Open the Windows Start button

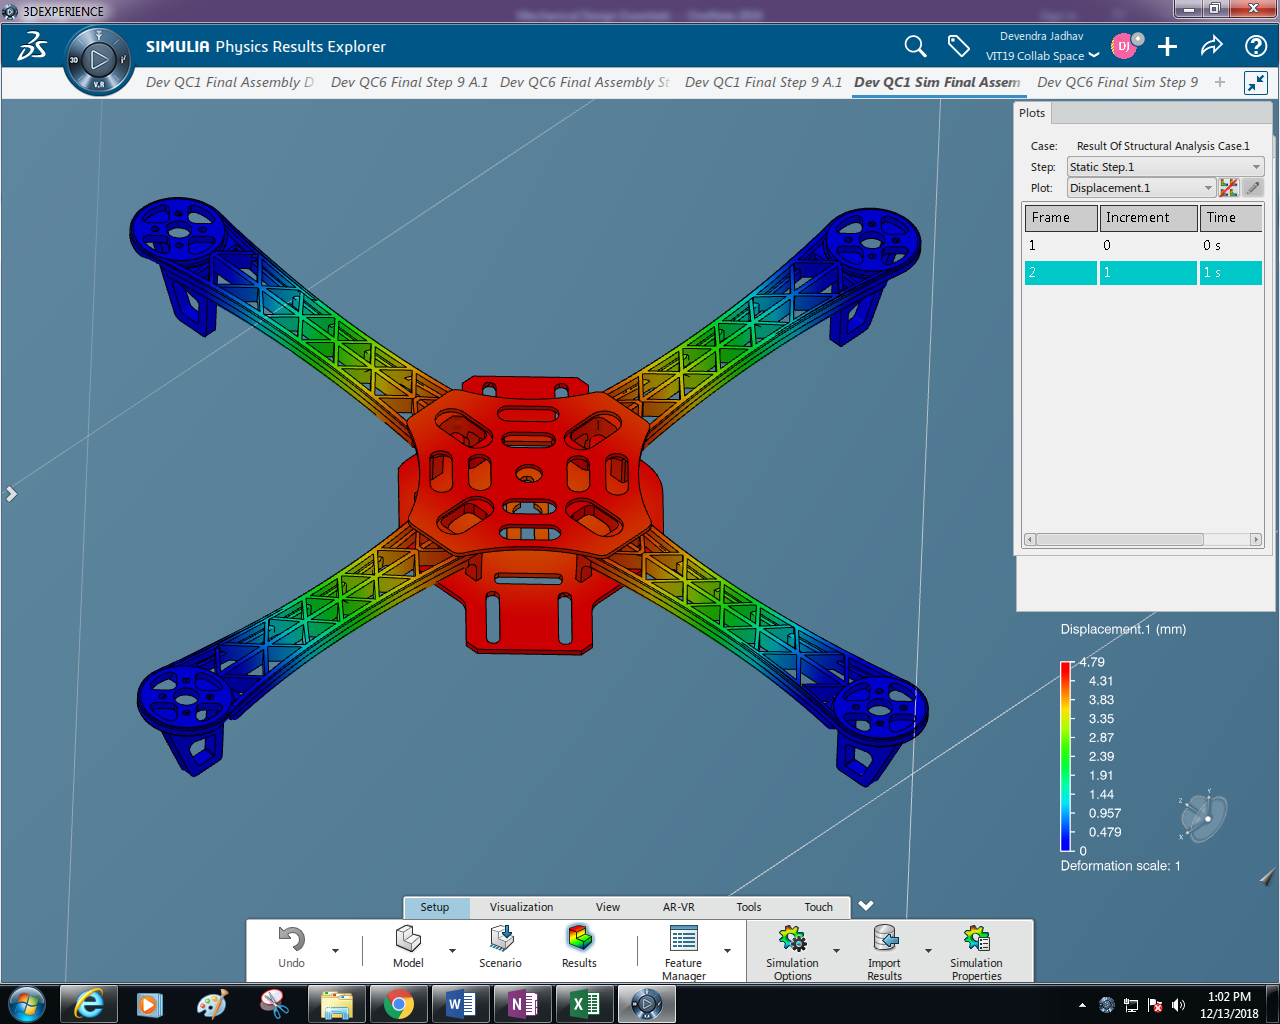tap(27, 1004)
